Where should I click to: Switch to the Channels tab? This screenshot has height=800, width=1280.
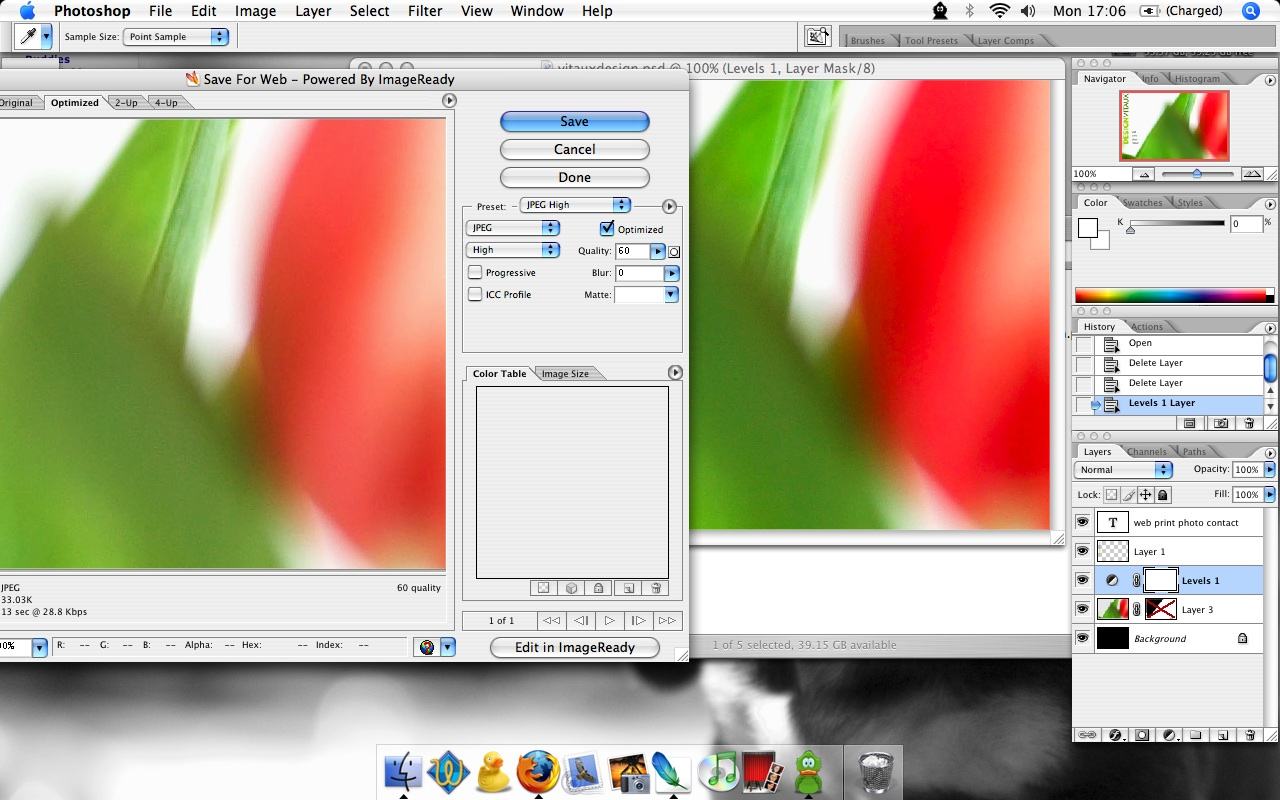[1145, 451]
